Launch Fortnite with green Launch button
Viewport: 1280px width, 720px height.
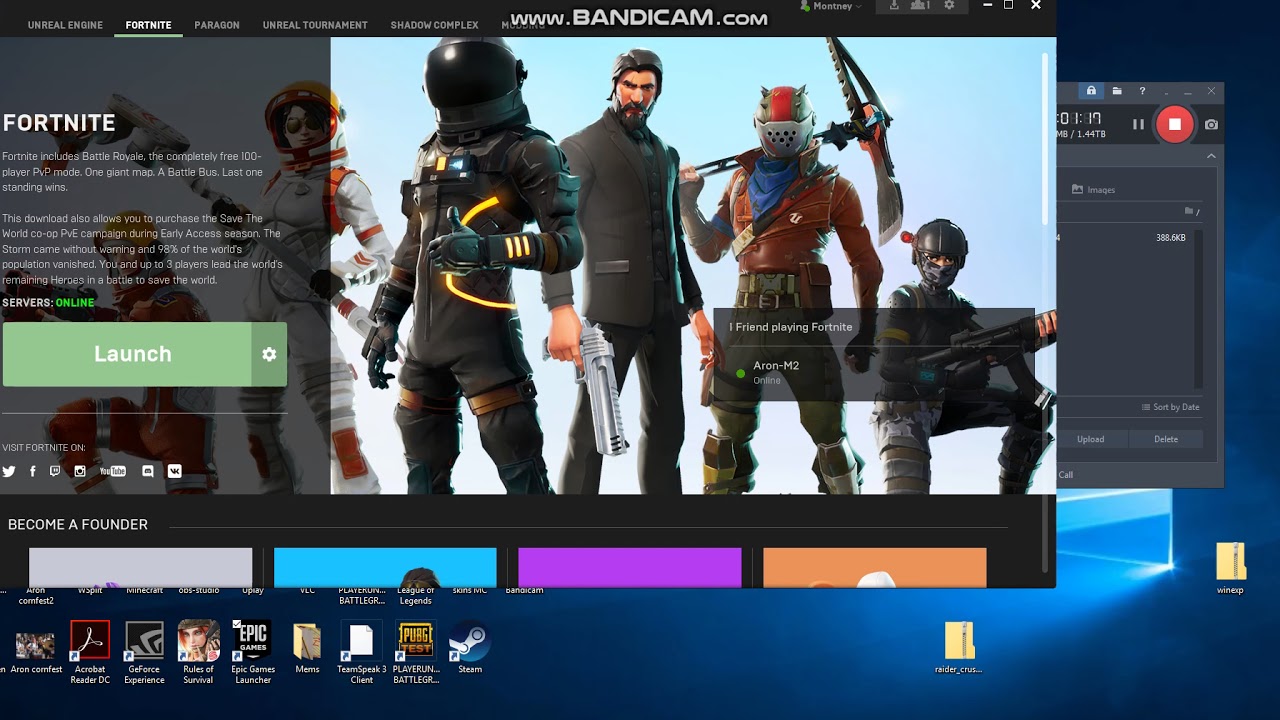(127, 354)
